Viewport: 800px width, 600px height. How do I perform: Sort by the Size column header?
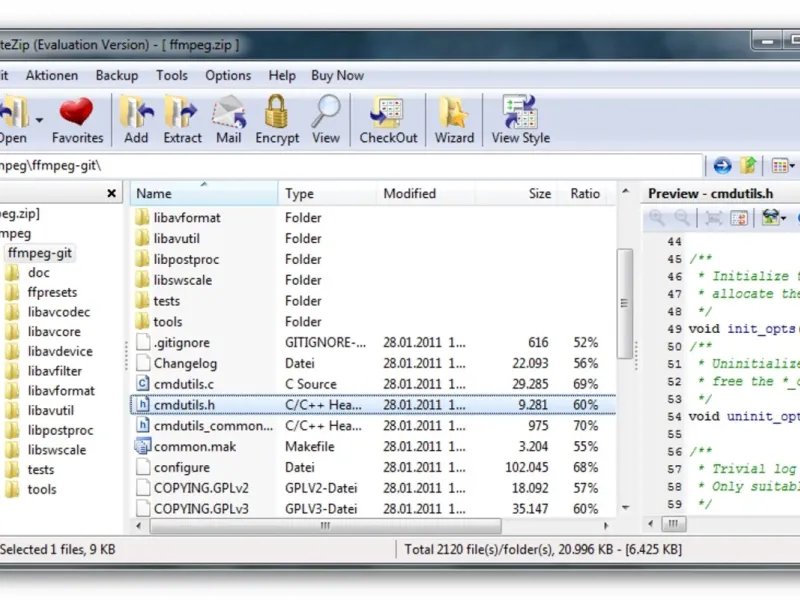click(516, 193)
